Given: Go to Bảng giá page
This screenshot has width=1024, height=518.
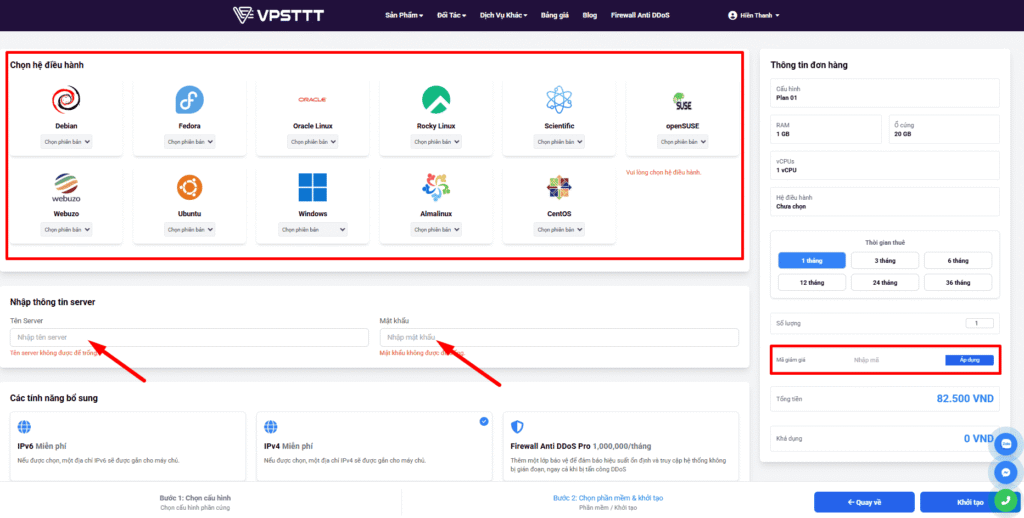Looking at the screenshot, I should (554, 15).
